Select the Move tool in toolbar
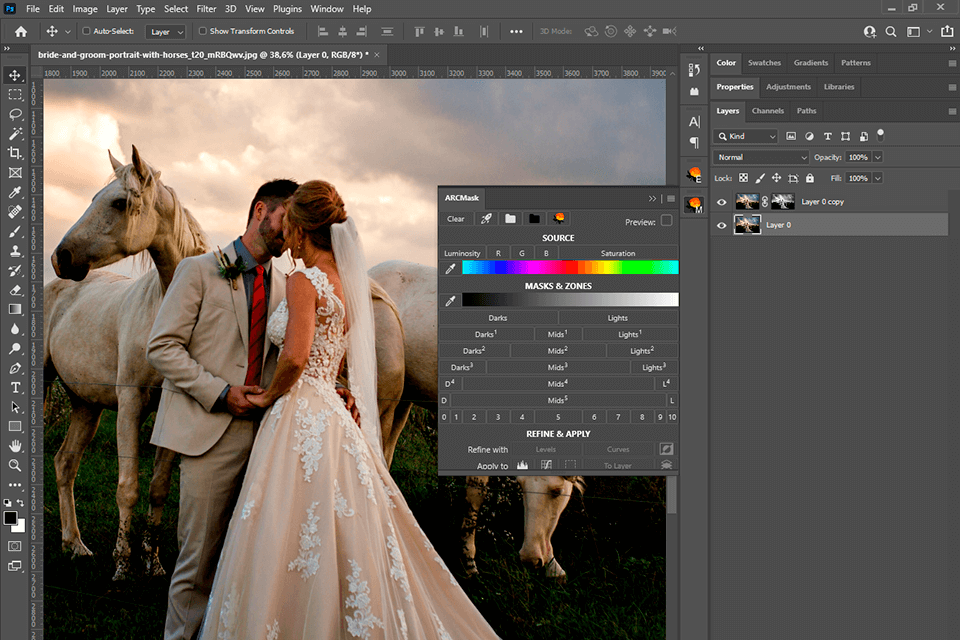Screen dimensions: 960x640 [x=15, y=75]
